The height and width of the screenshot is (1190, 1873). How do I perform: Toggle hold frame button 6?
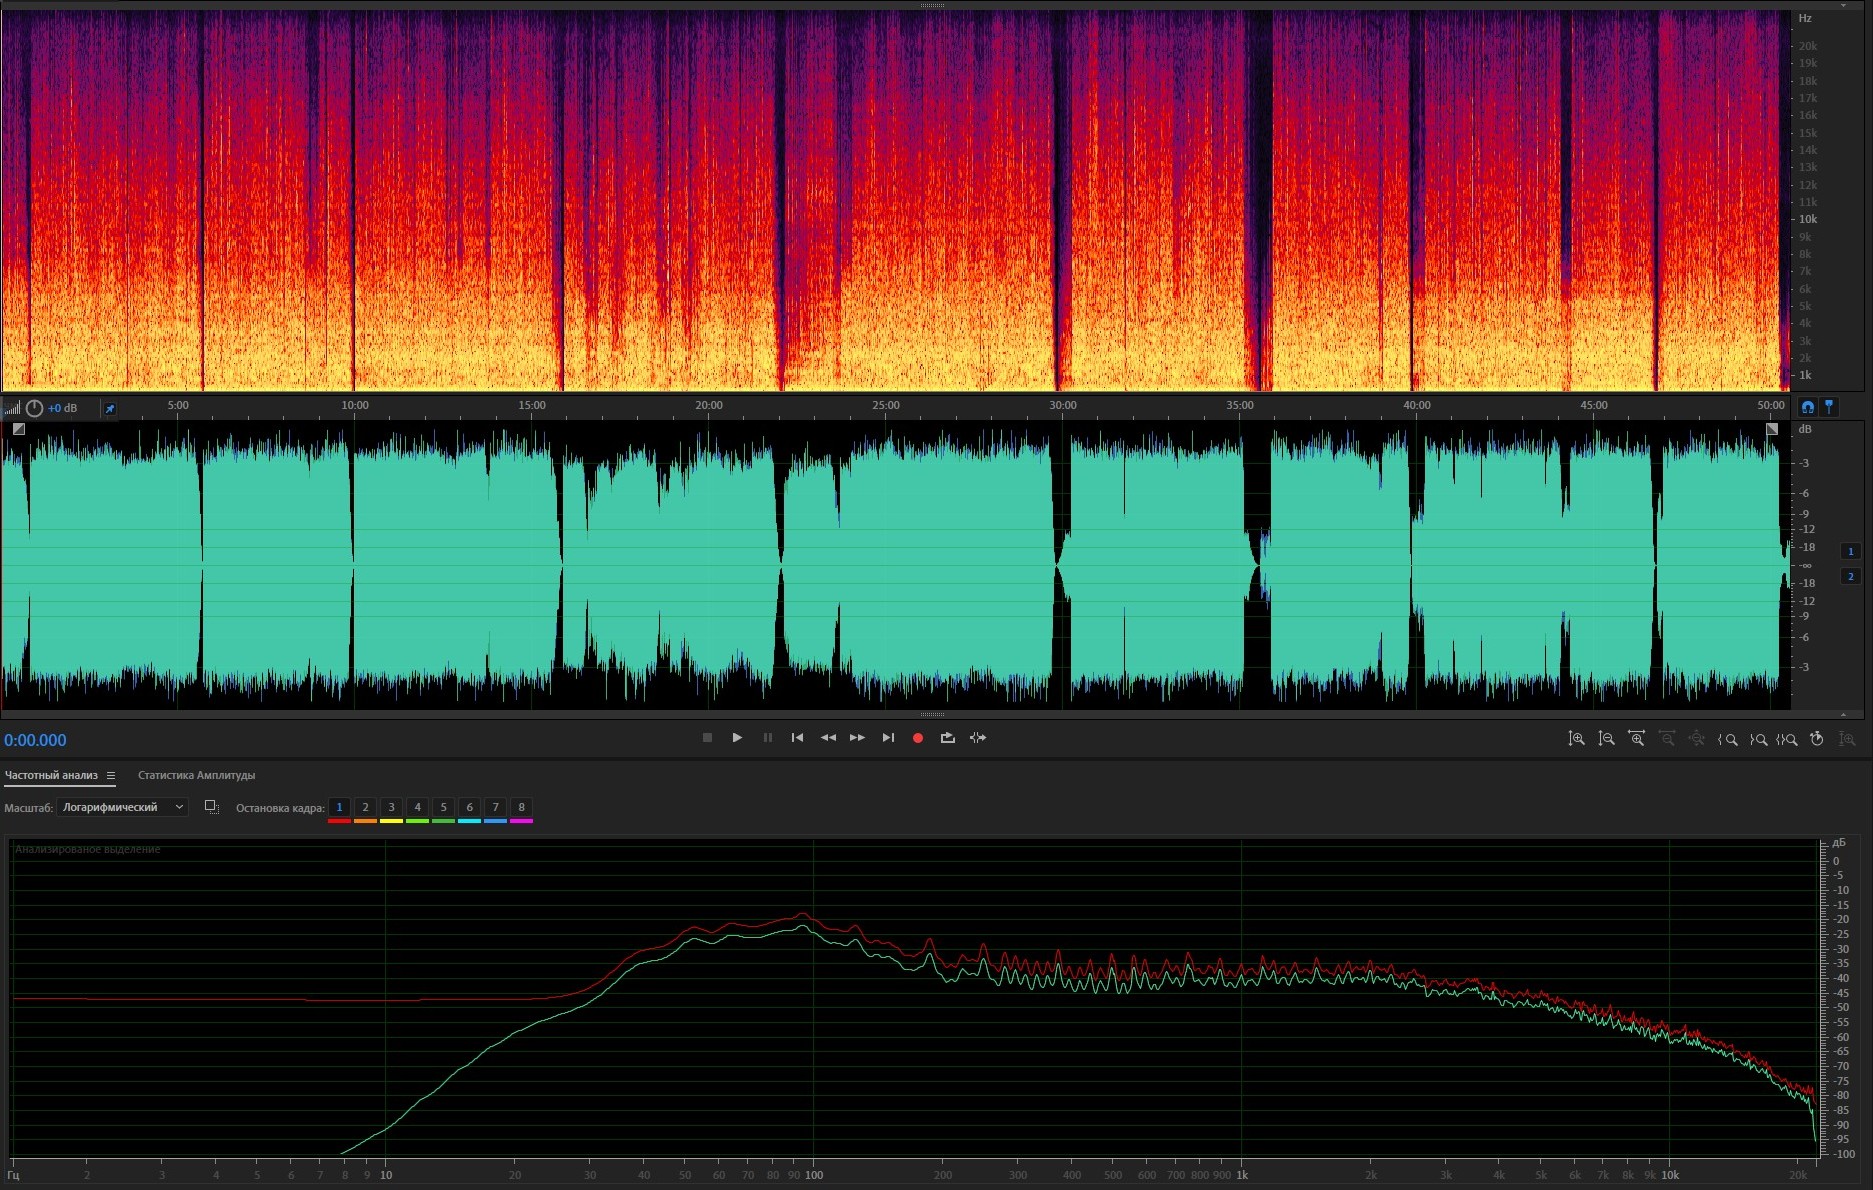tap(469, 807)
